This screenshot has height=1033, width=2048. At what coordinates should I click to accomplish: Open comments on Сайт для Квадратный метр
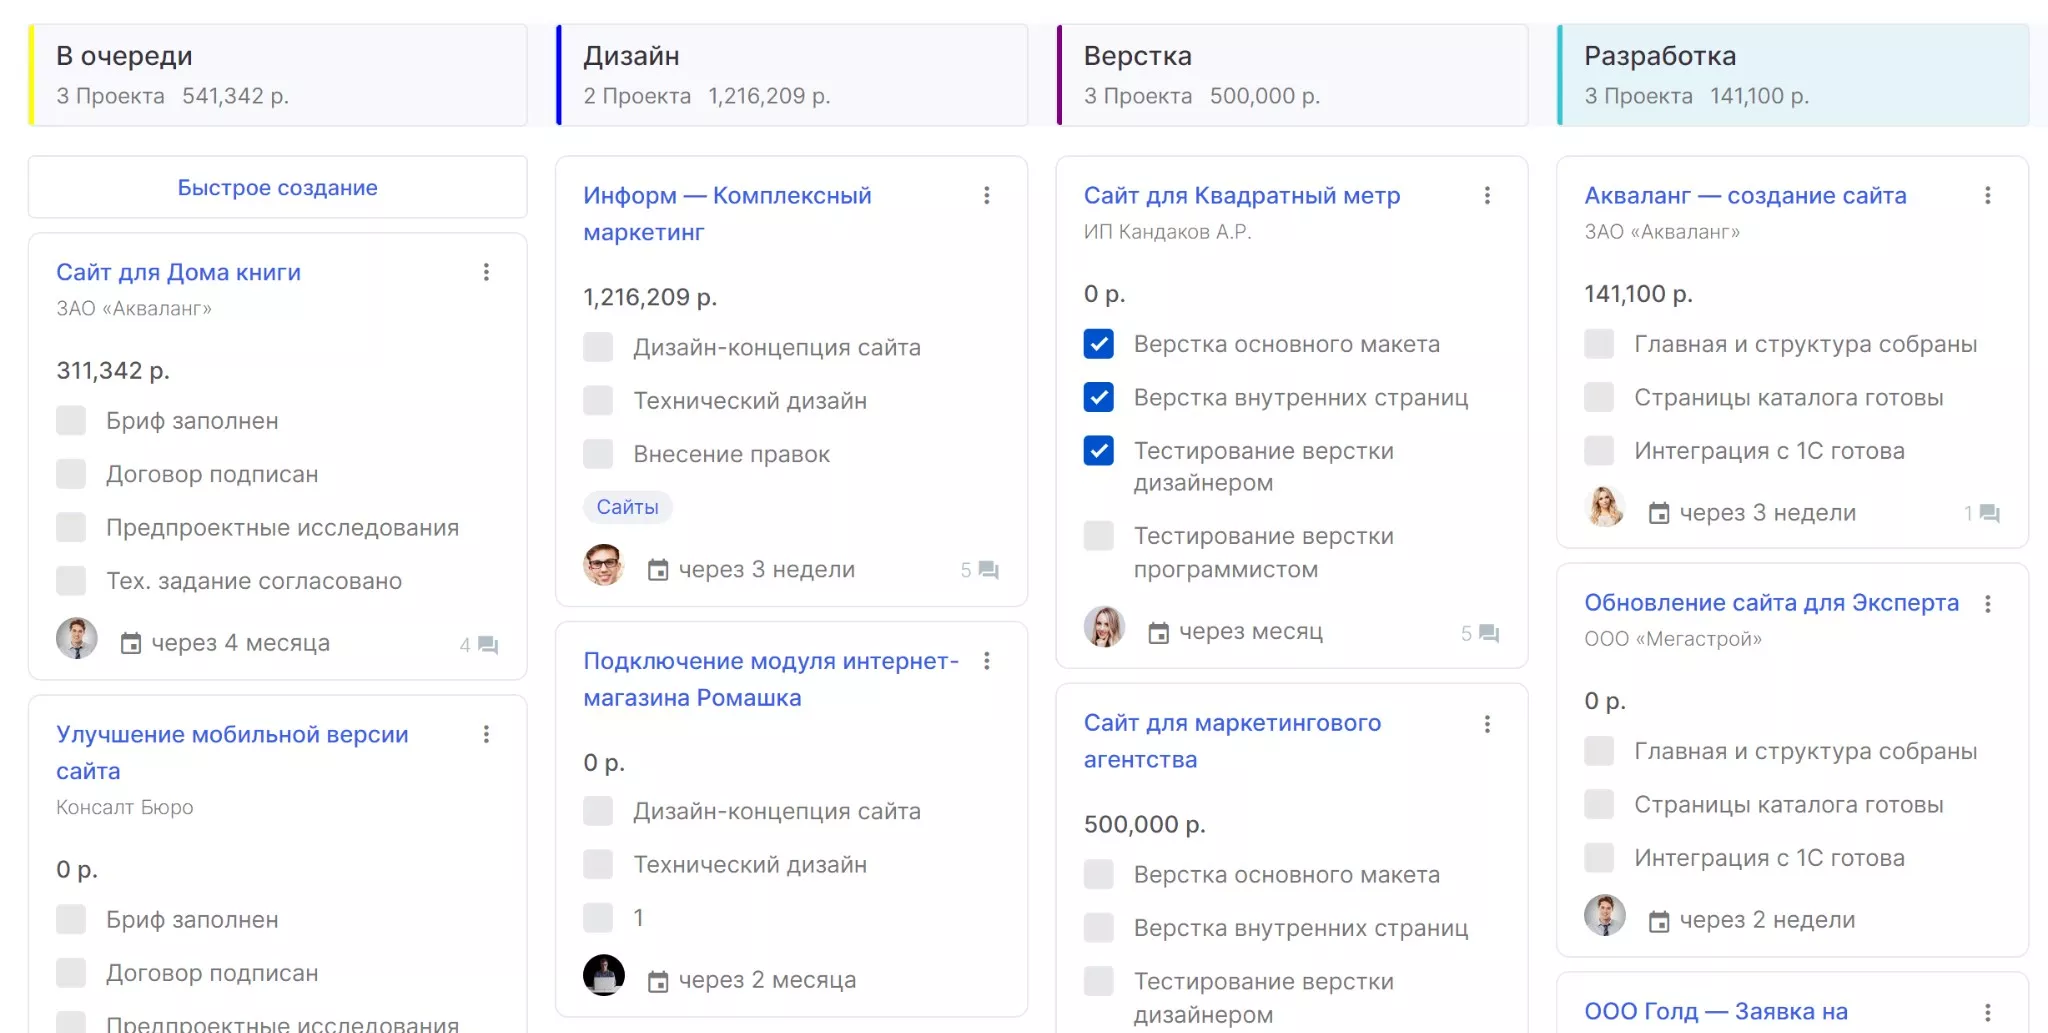point(1488,633)
